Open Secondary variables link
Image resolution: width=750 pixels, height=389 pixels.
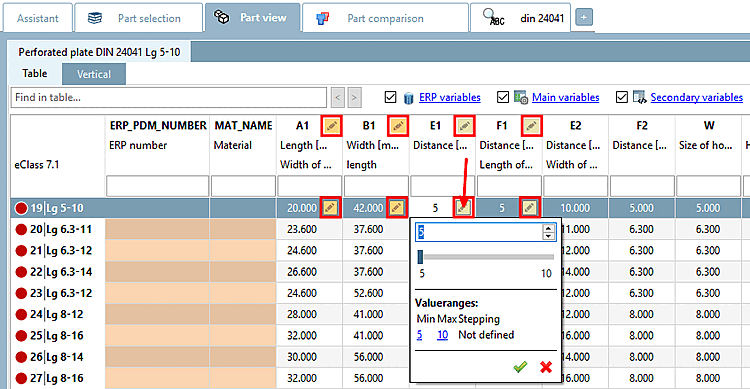point(696,97)
